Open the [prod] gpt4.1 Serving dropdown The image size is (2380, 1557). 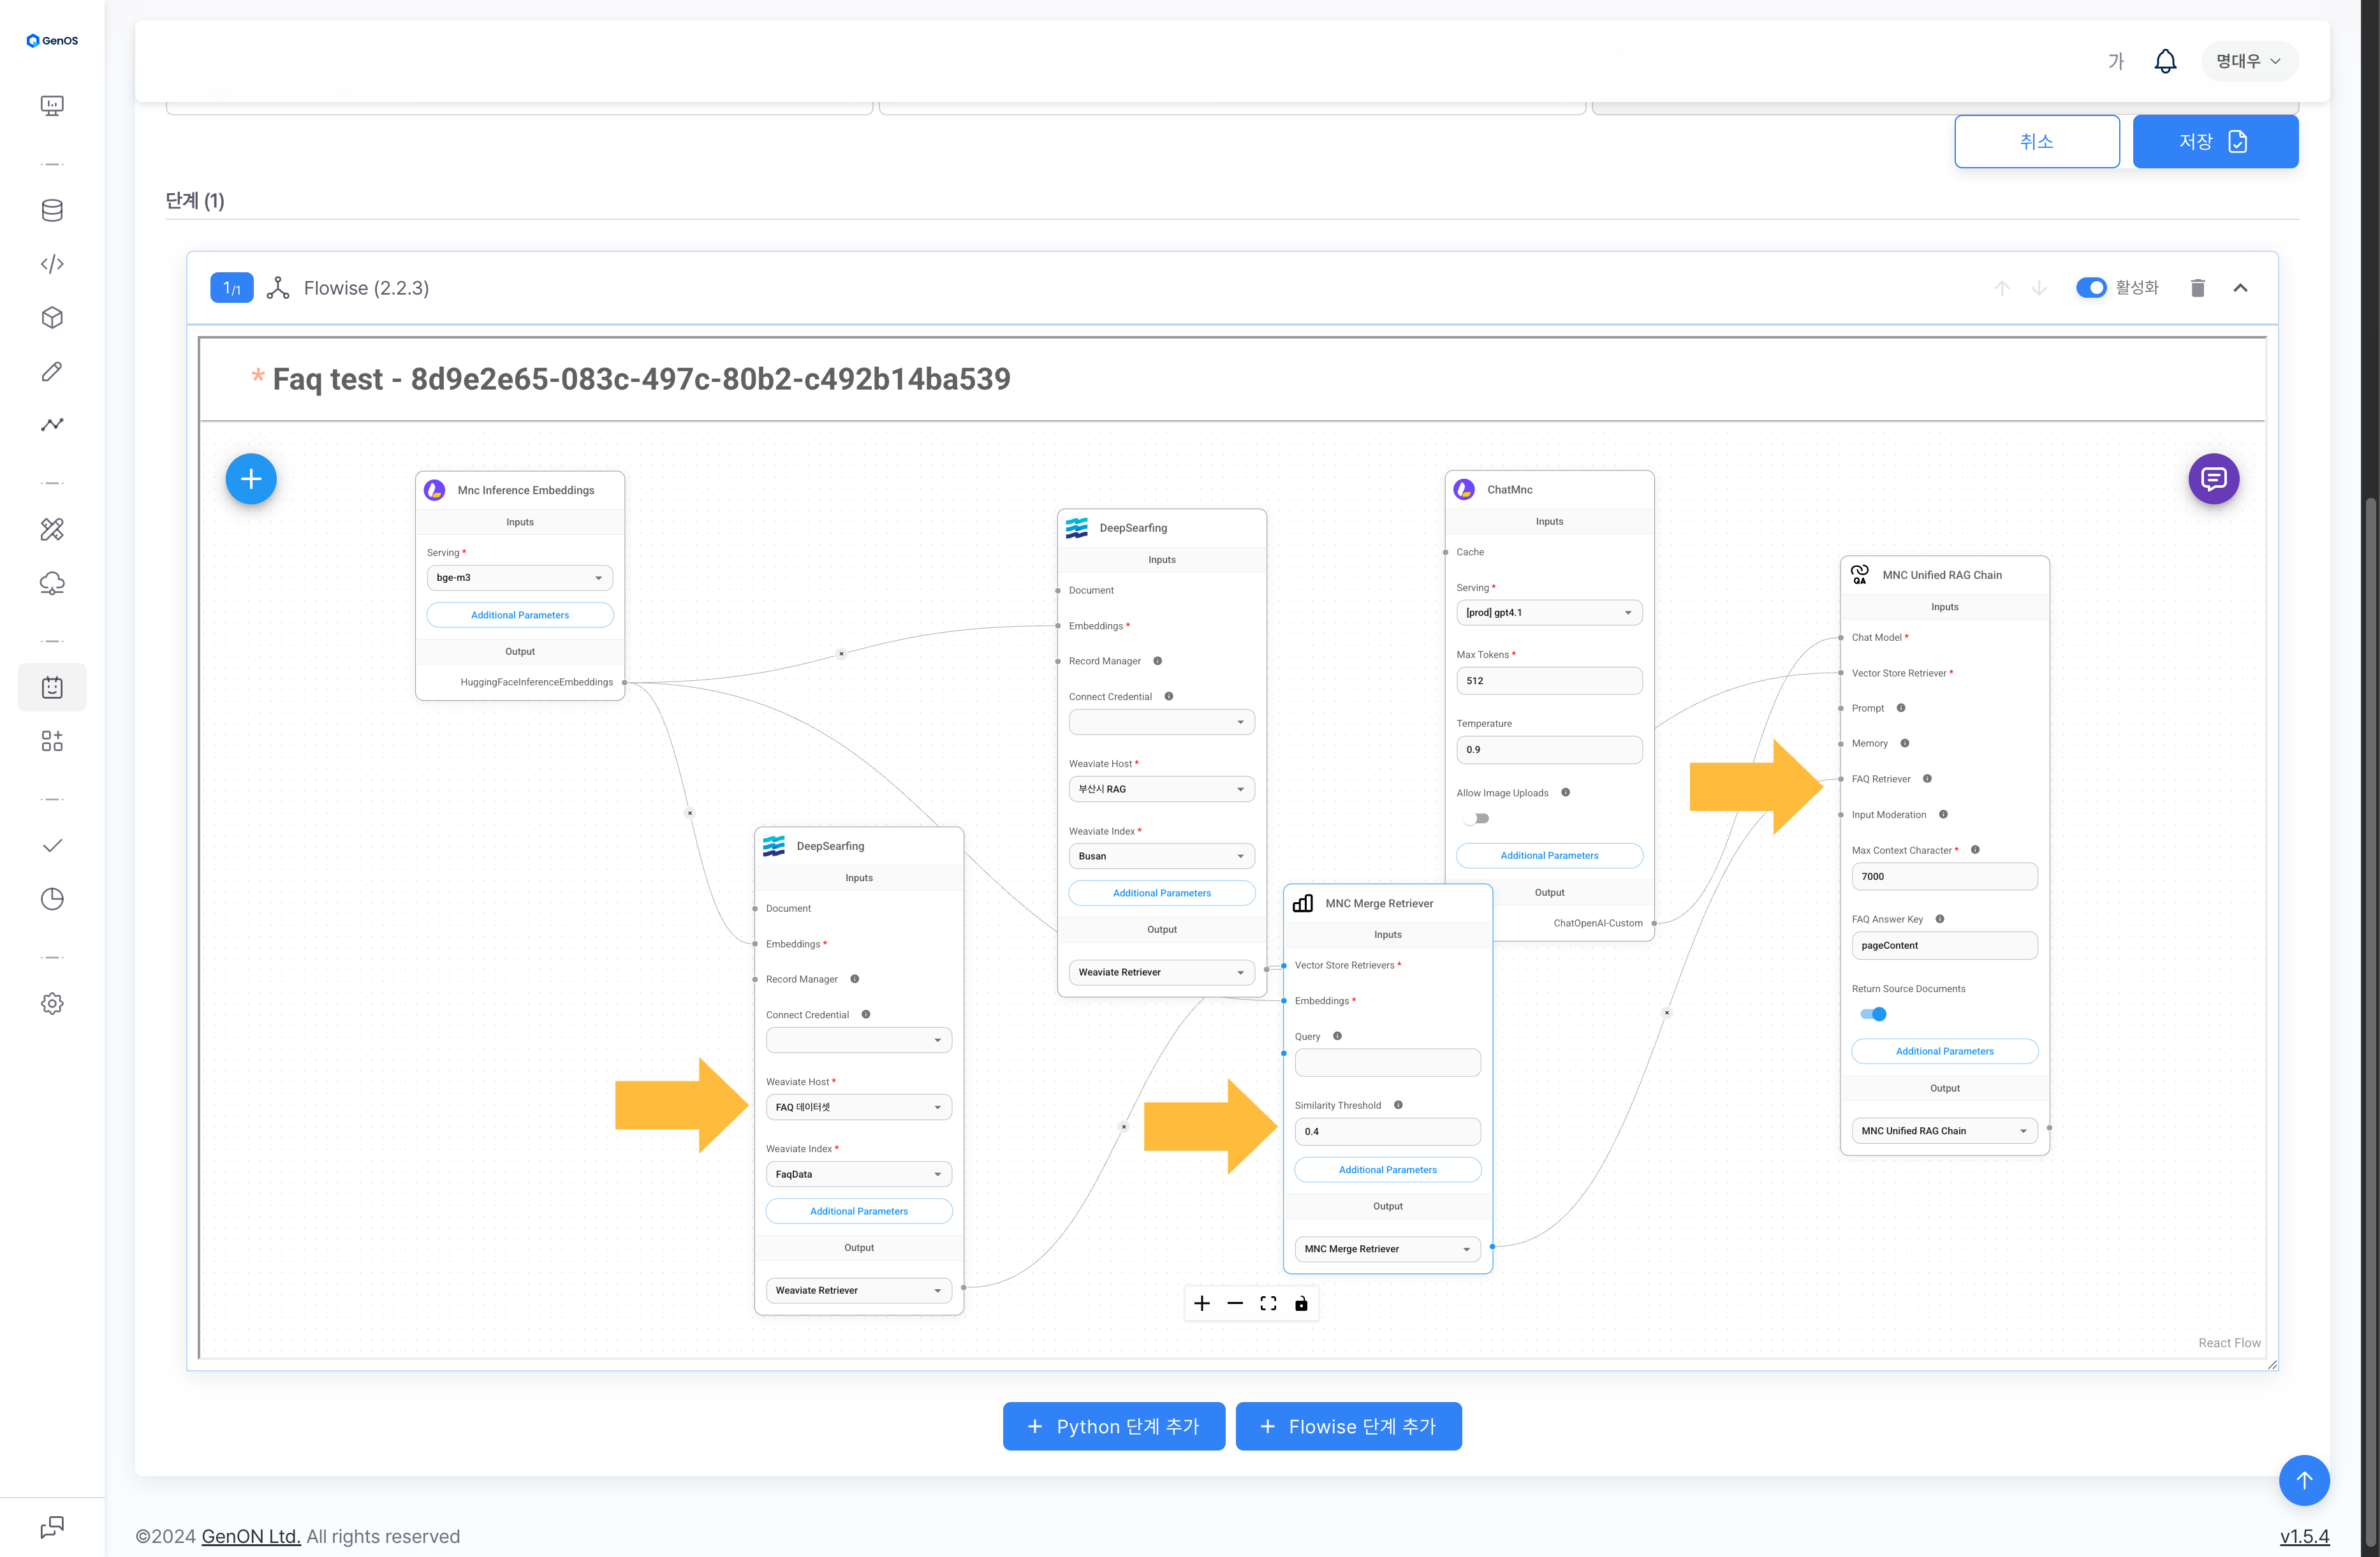(x=1548, y=613)
